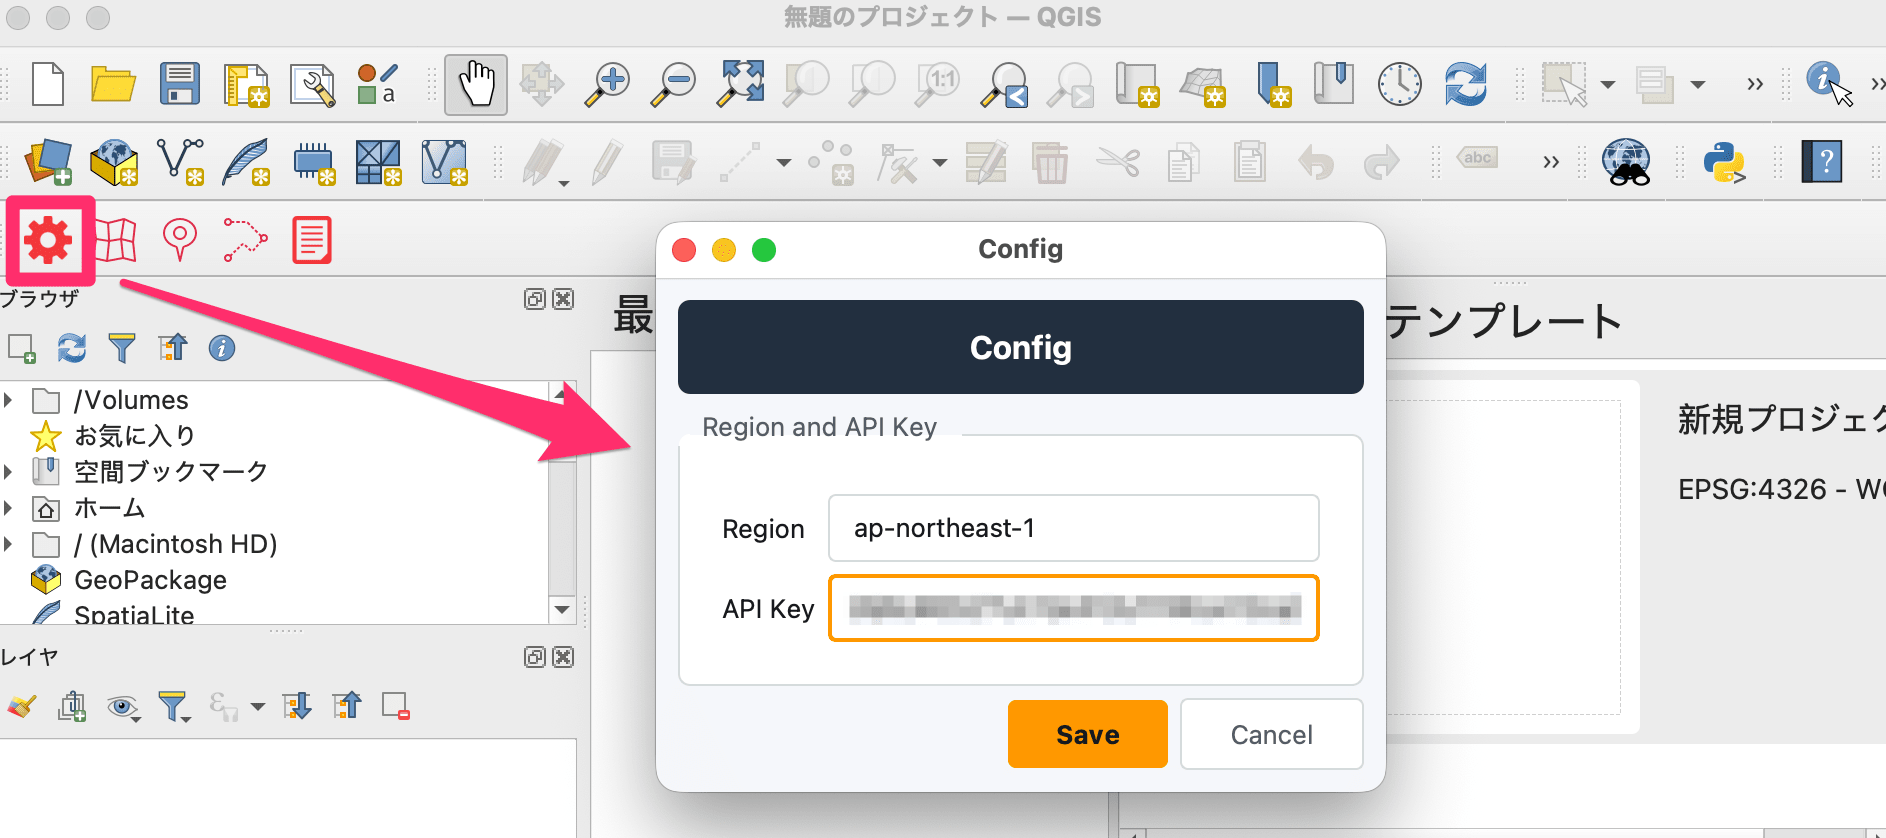Image resolution: width=1886 pixels, height=838 pixels.
Task: Float the Layers panel
Action: 535,657
